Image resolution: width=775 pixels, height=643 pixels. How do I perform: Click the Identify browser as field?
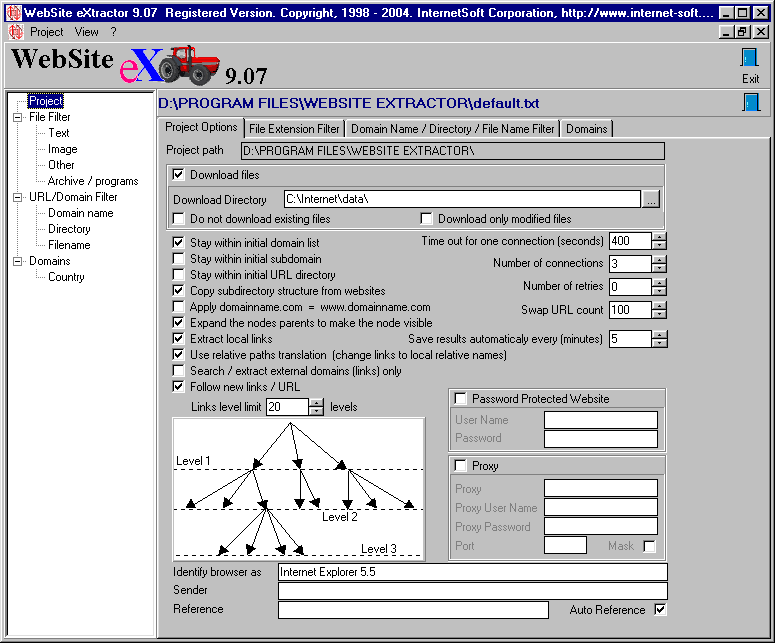473,572
